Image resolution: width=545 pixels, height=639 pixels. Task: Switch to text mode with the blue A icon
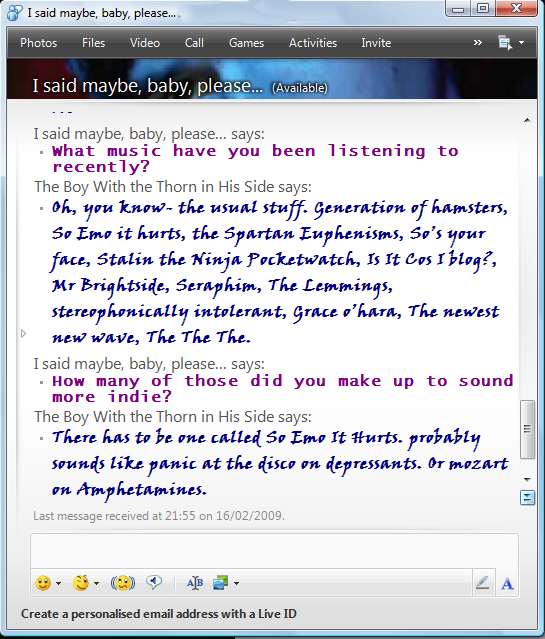[x=507, y=584]
